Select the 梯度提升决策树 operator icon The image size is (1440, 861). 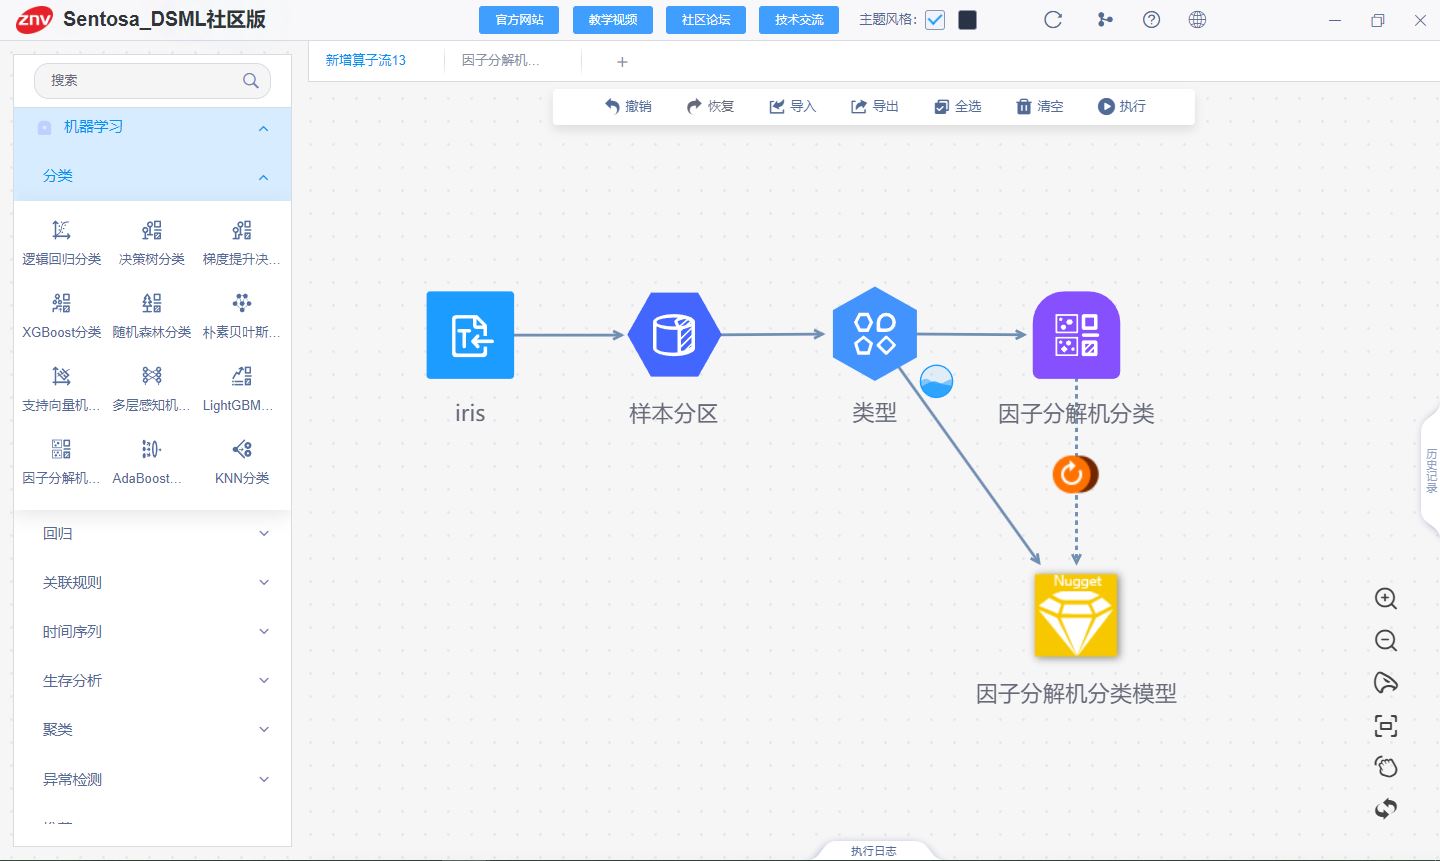242,230
